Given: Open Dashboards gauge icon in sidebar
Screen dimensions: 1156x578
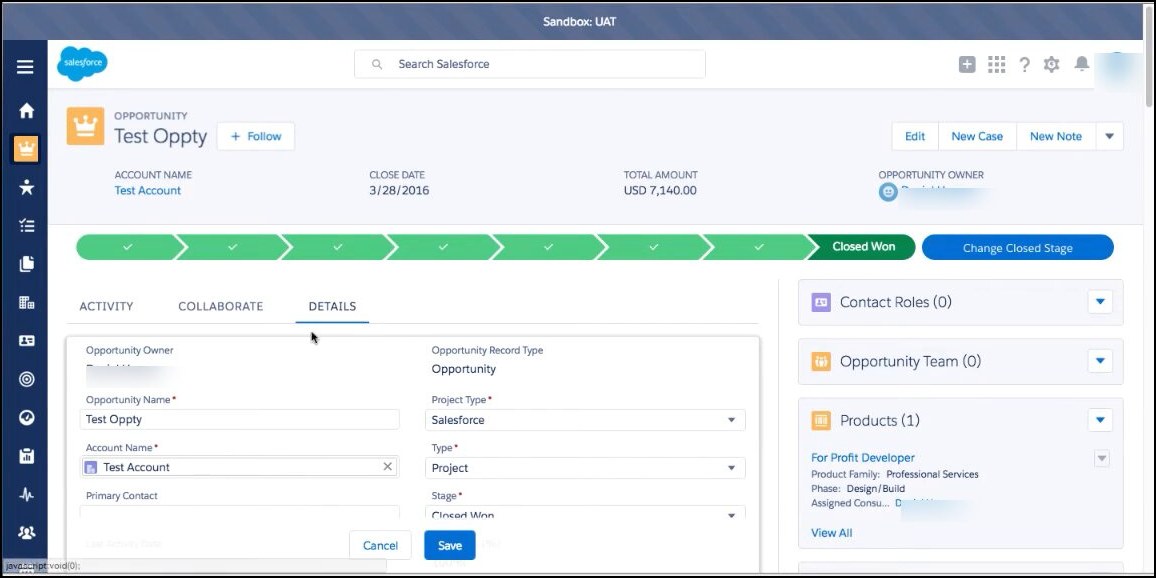Looking at the screenshot, I should 26,417.
